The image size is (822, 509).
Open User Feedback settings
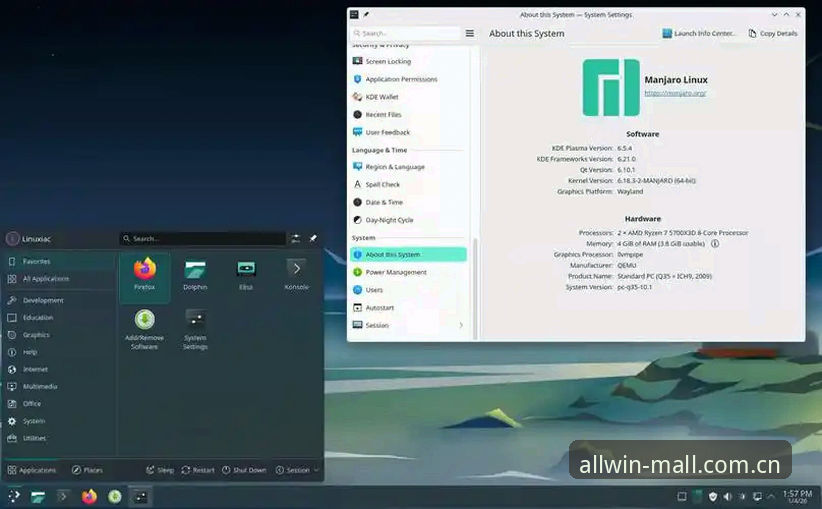408,132
